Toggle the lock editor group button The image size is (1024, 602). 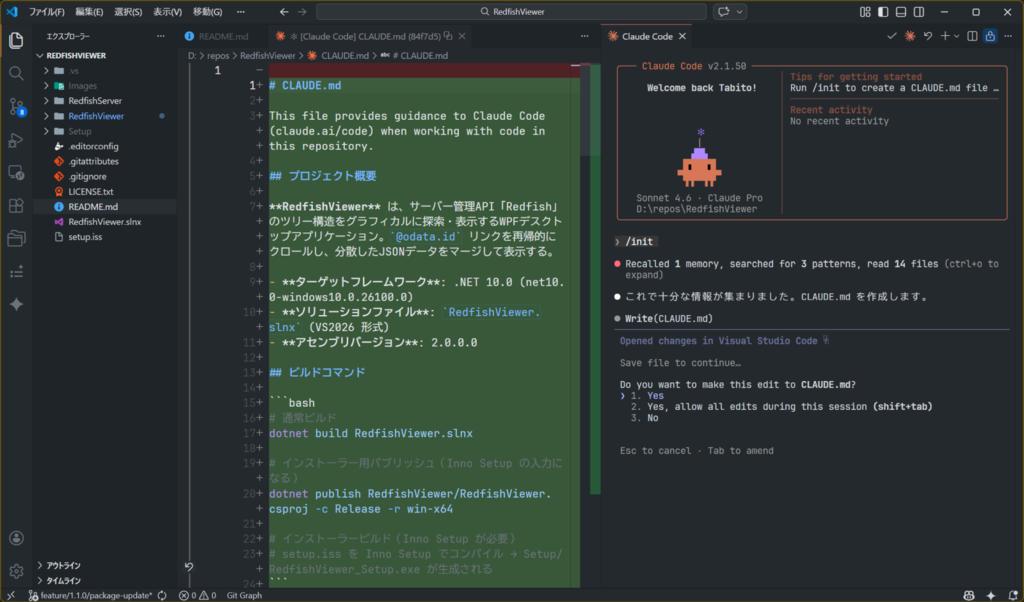tap(990, 36)
